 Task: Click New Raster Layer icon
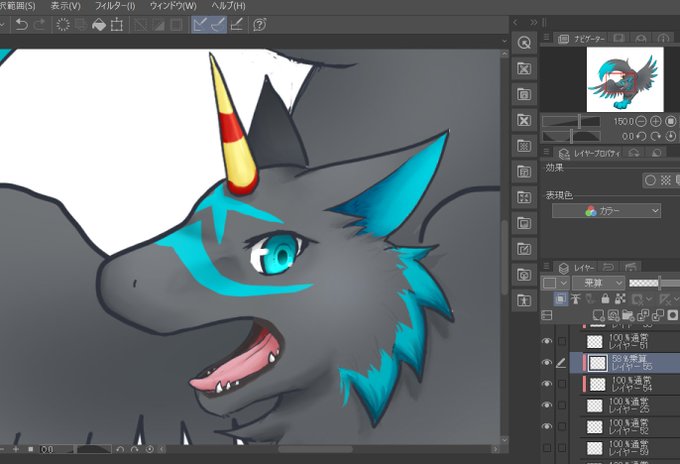[x=598, y=315]
